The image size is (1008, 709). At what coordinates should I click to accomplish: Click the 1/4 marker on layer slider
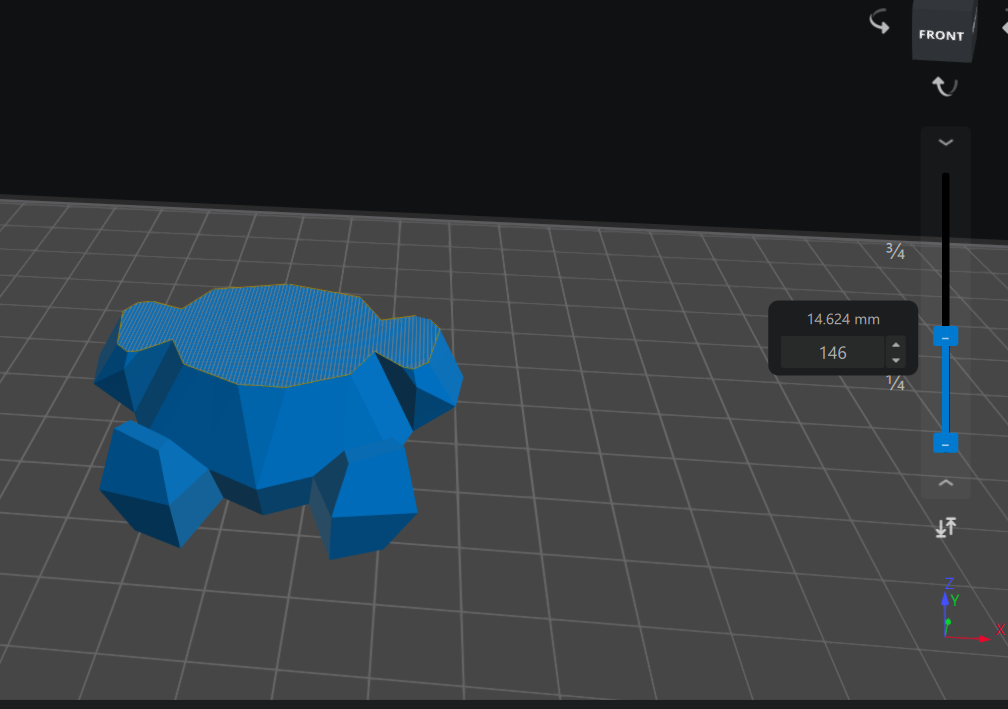click(895, 382)
